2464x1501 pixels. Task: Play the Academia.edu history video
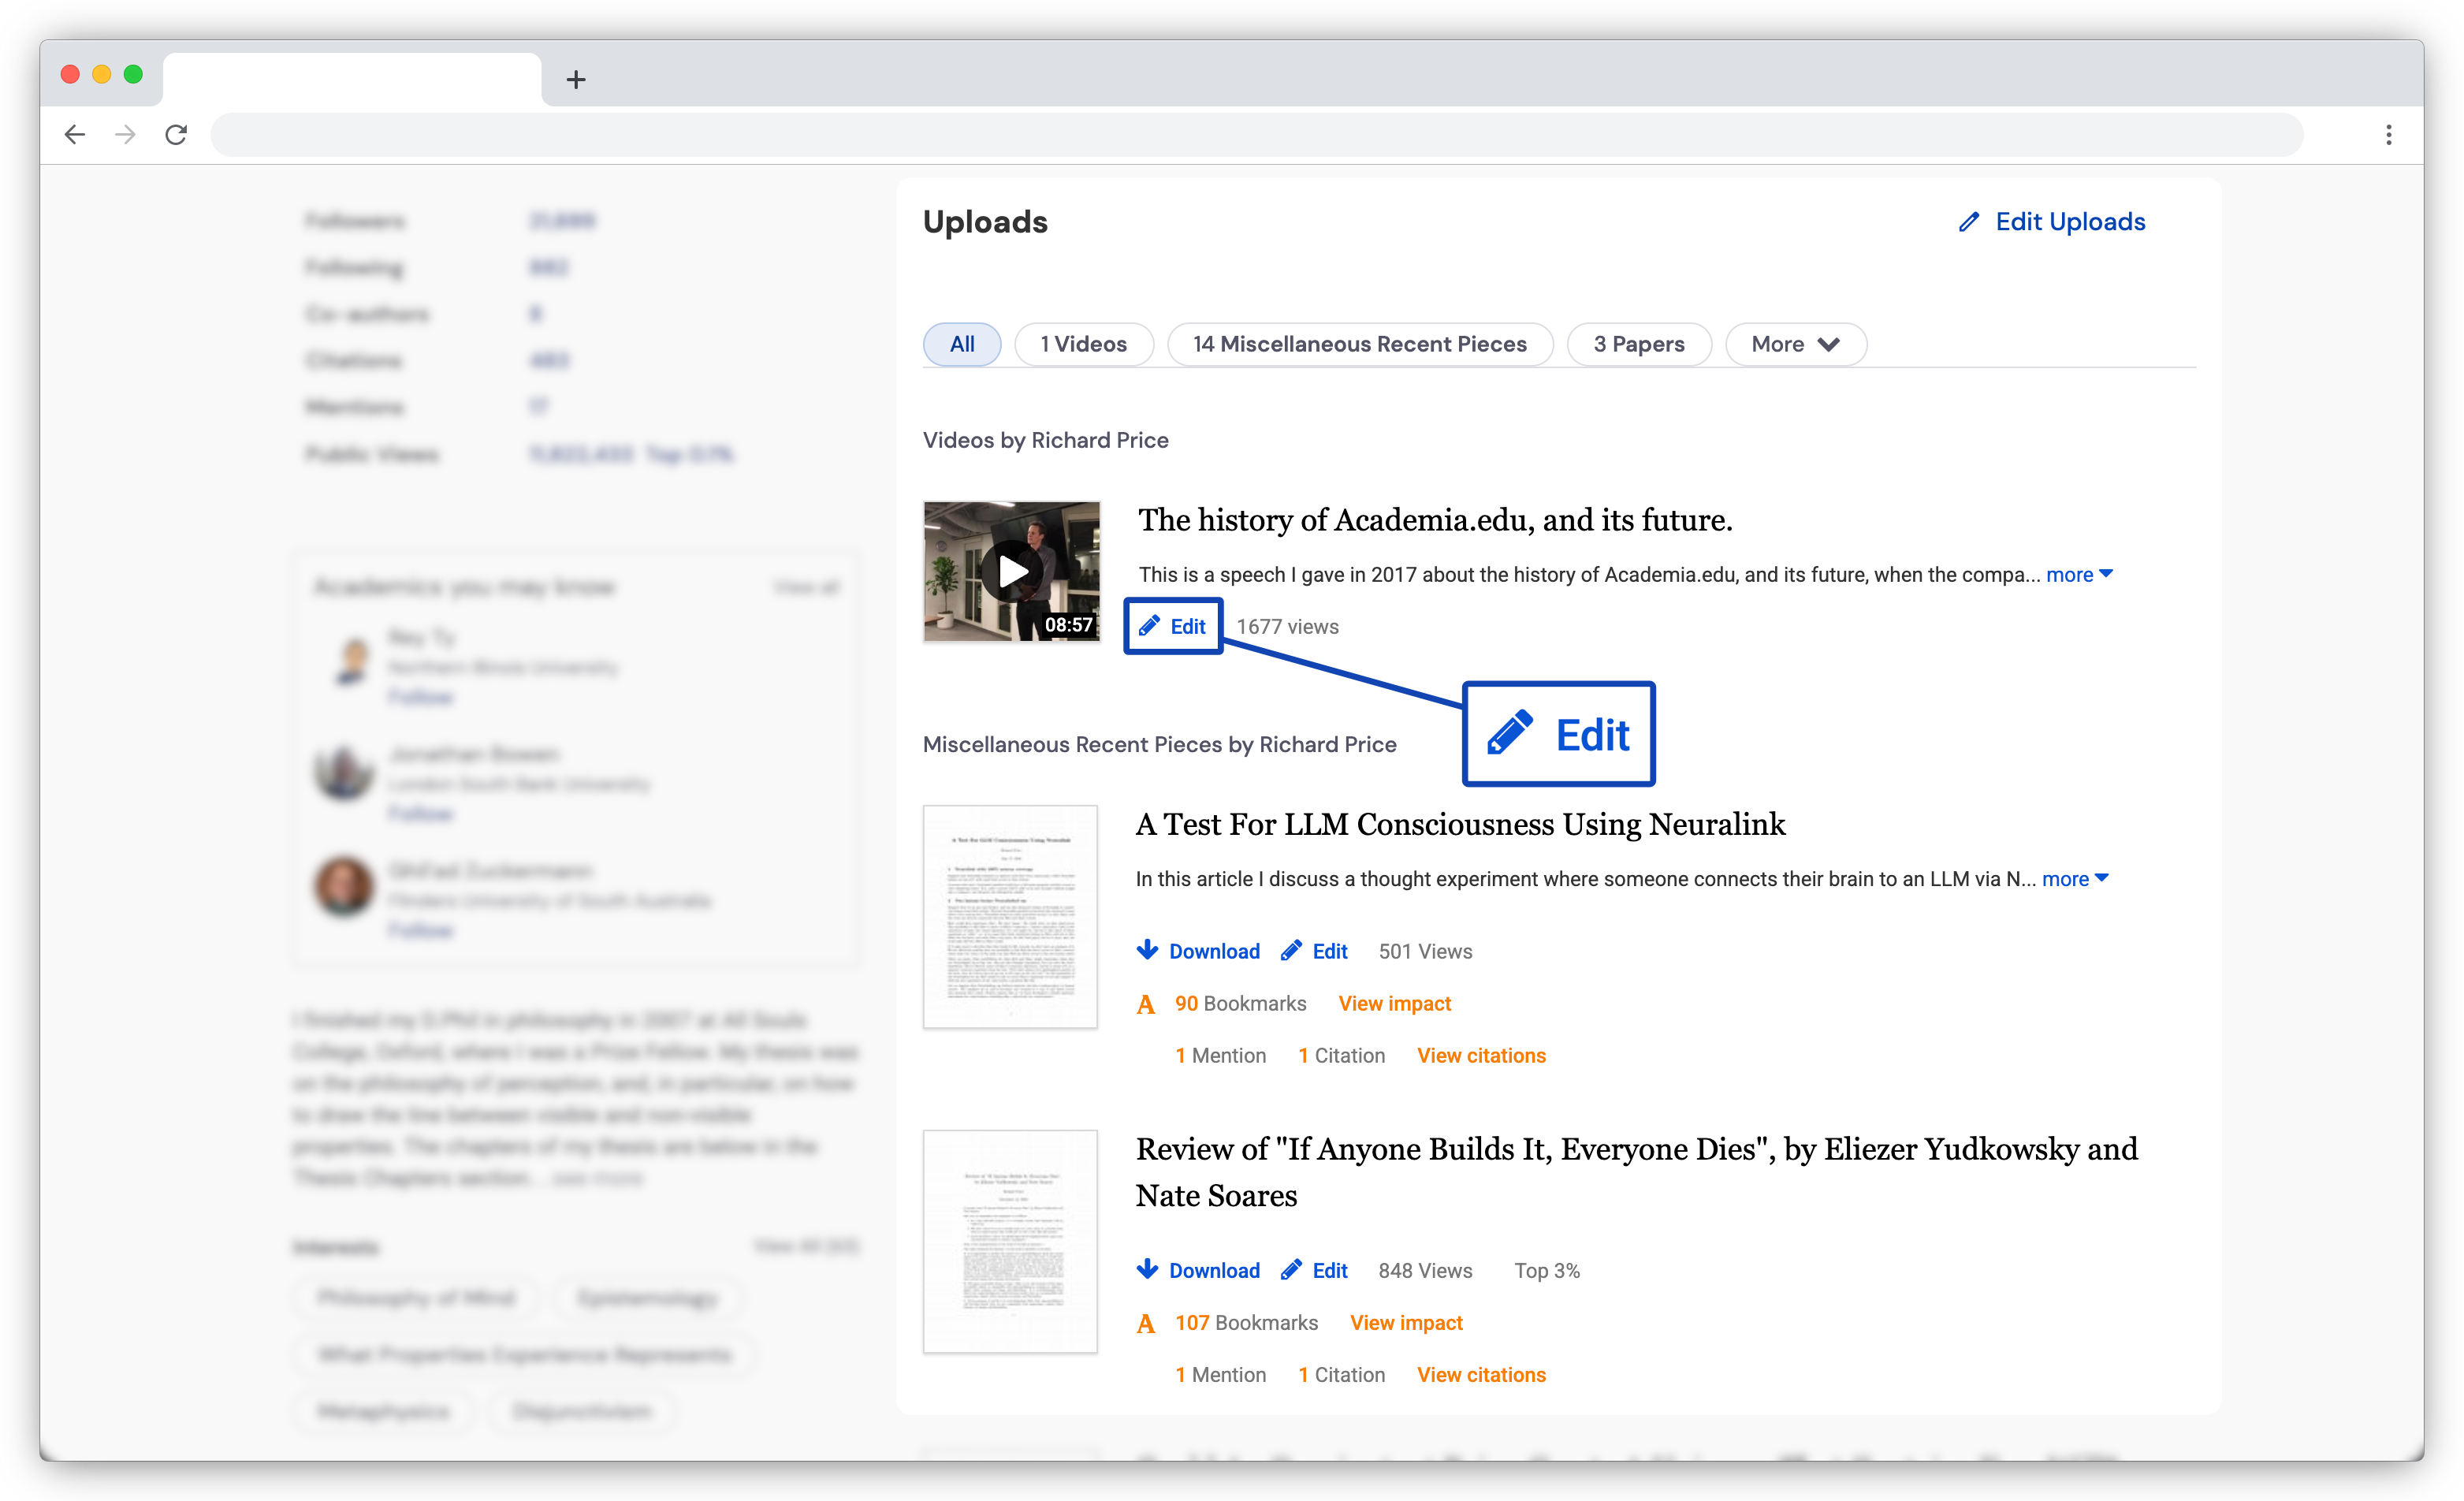coord(1012,571)
